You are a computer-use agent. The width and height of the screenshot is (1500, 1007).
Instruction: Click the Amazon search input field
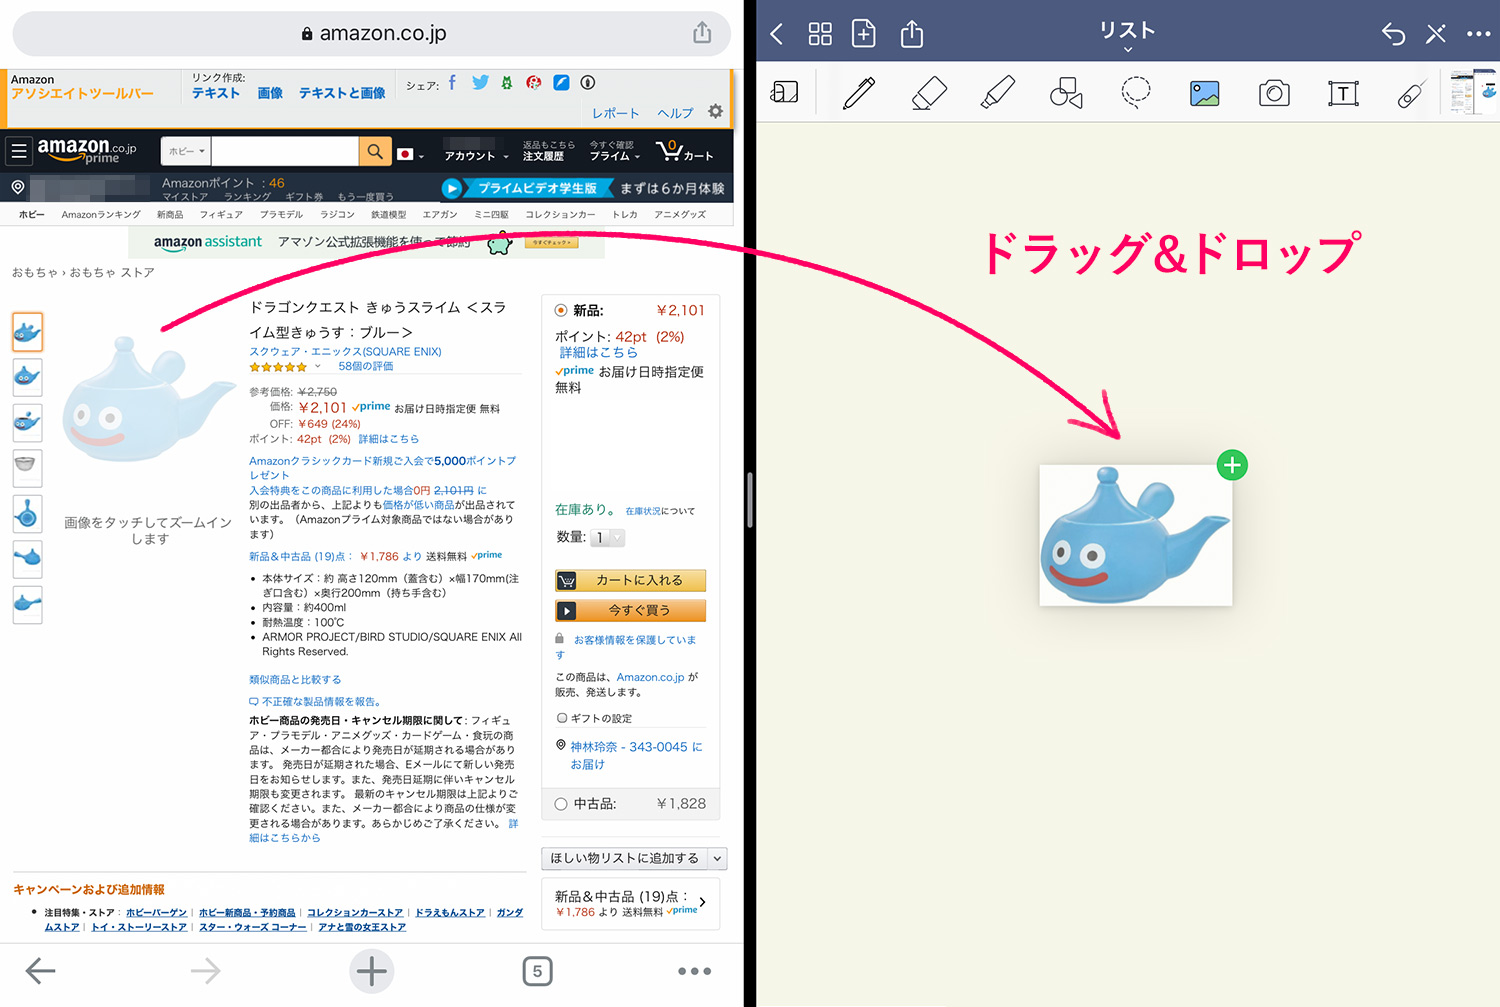[285, 151]
